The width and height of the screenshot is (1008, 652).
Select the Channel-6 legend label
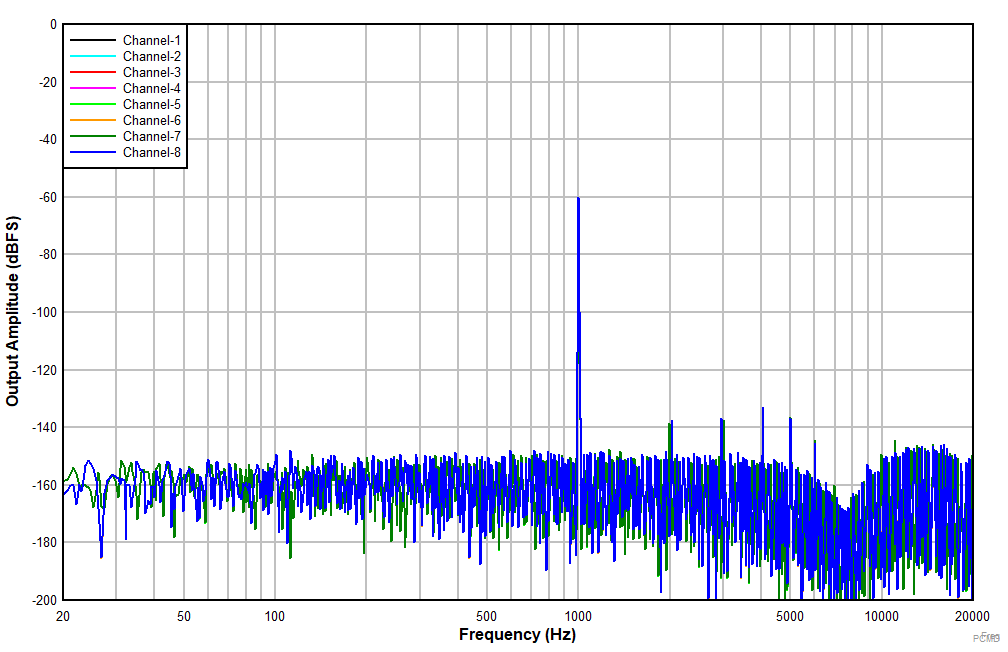(150, 120)
